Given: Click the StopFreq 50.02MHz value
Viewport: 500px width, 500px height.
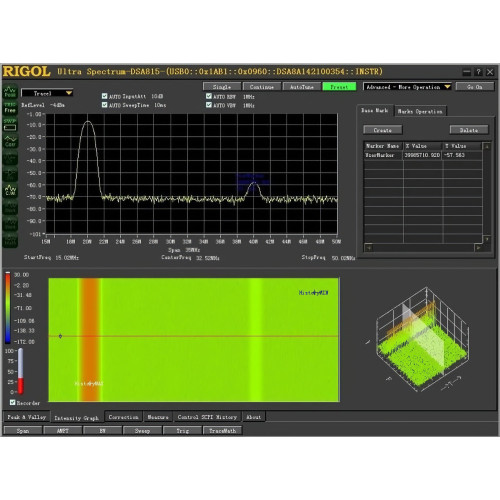Looking at the screenshot, I should [x=343, y=258].
